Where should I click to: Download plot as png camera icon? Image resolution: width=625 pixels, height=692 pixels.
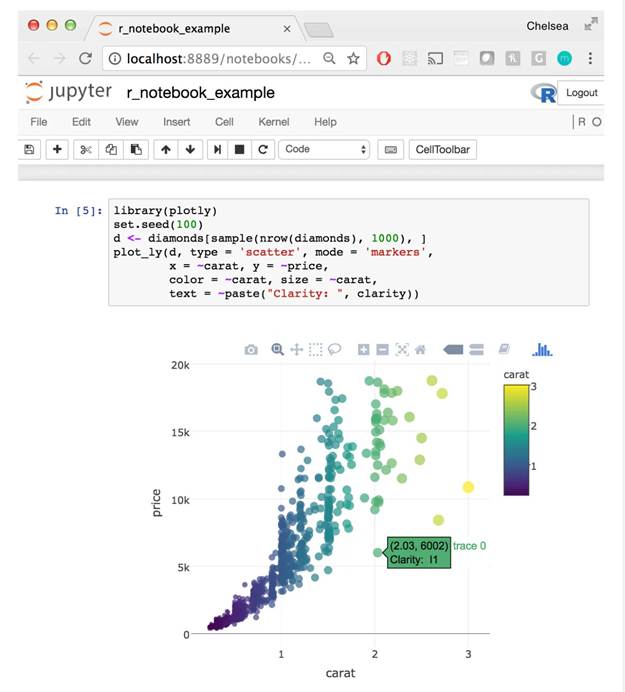(251, 350)
